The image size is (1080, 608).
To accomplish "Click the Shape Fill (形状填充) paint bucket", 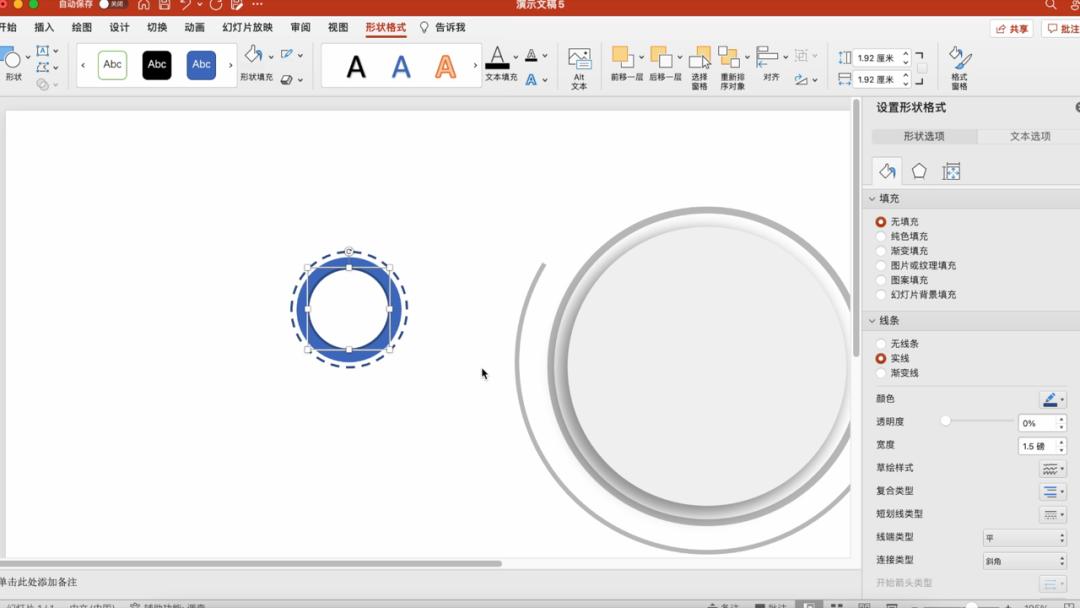I will (254, 56).
